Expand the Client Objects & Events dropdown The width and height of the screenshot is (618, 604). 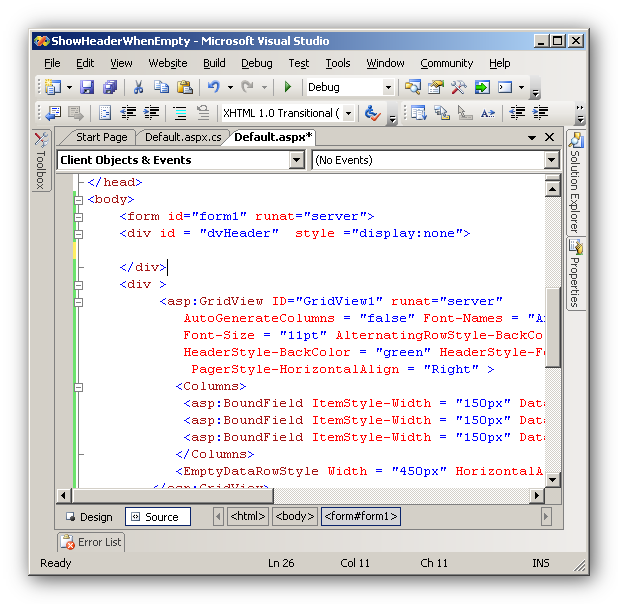coord(296,160)
